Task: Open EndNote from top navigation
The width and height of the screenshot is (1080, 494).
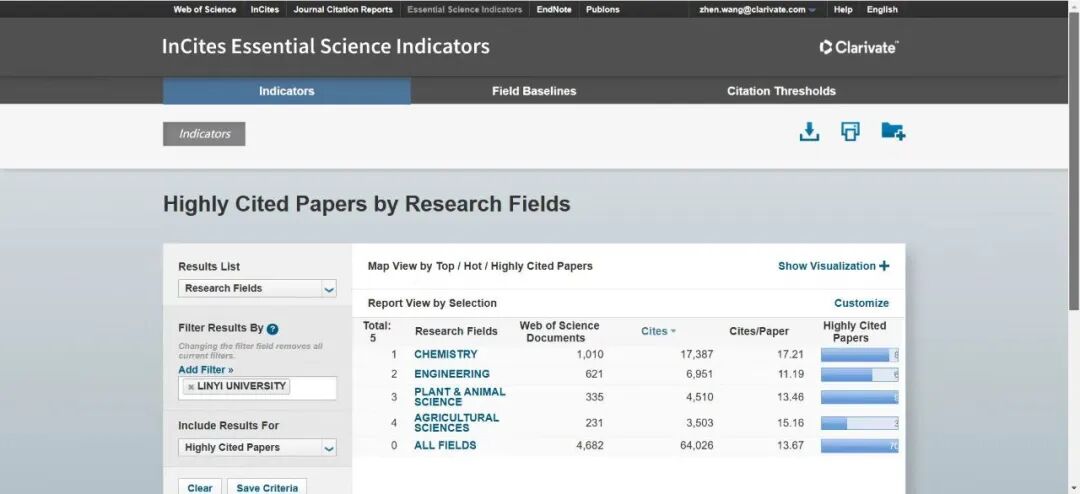Action: click(554, 10)
